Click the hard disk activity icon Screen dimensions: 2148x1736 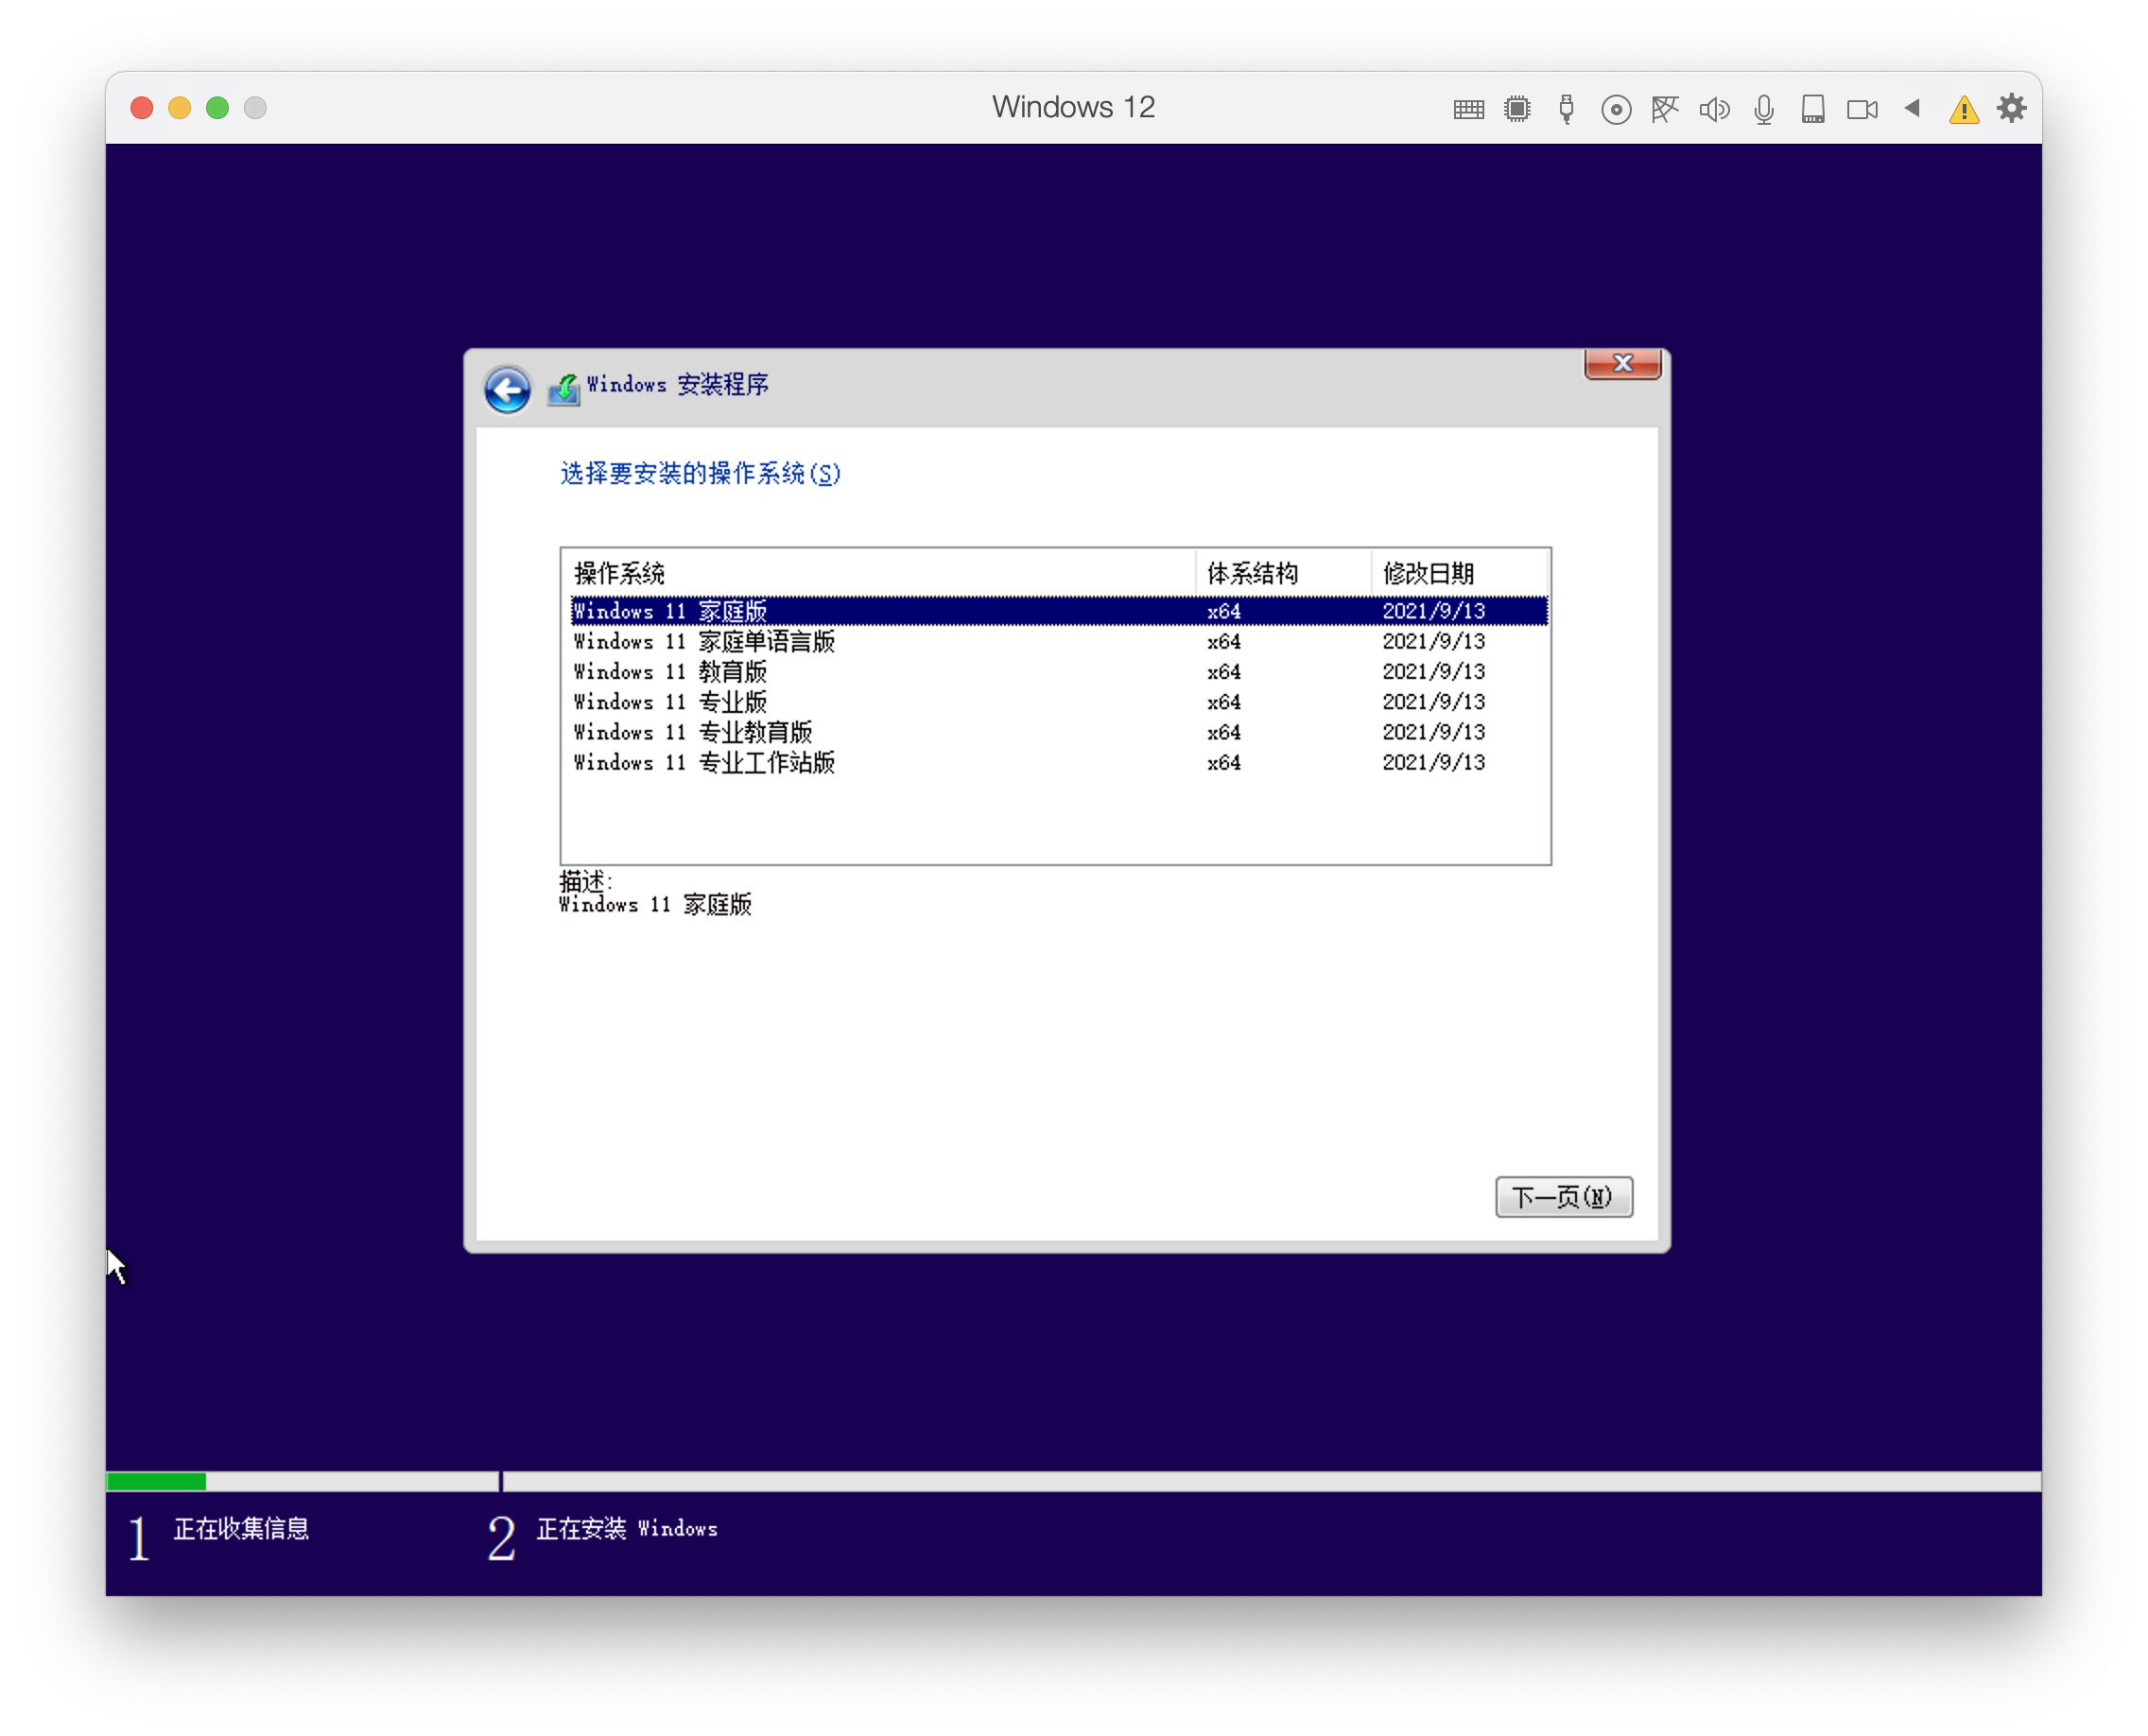click(x=1813, y=108)
